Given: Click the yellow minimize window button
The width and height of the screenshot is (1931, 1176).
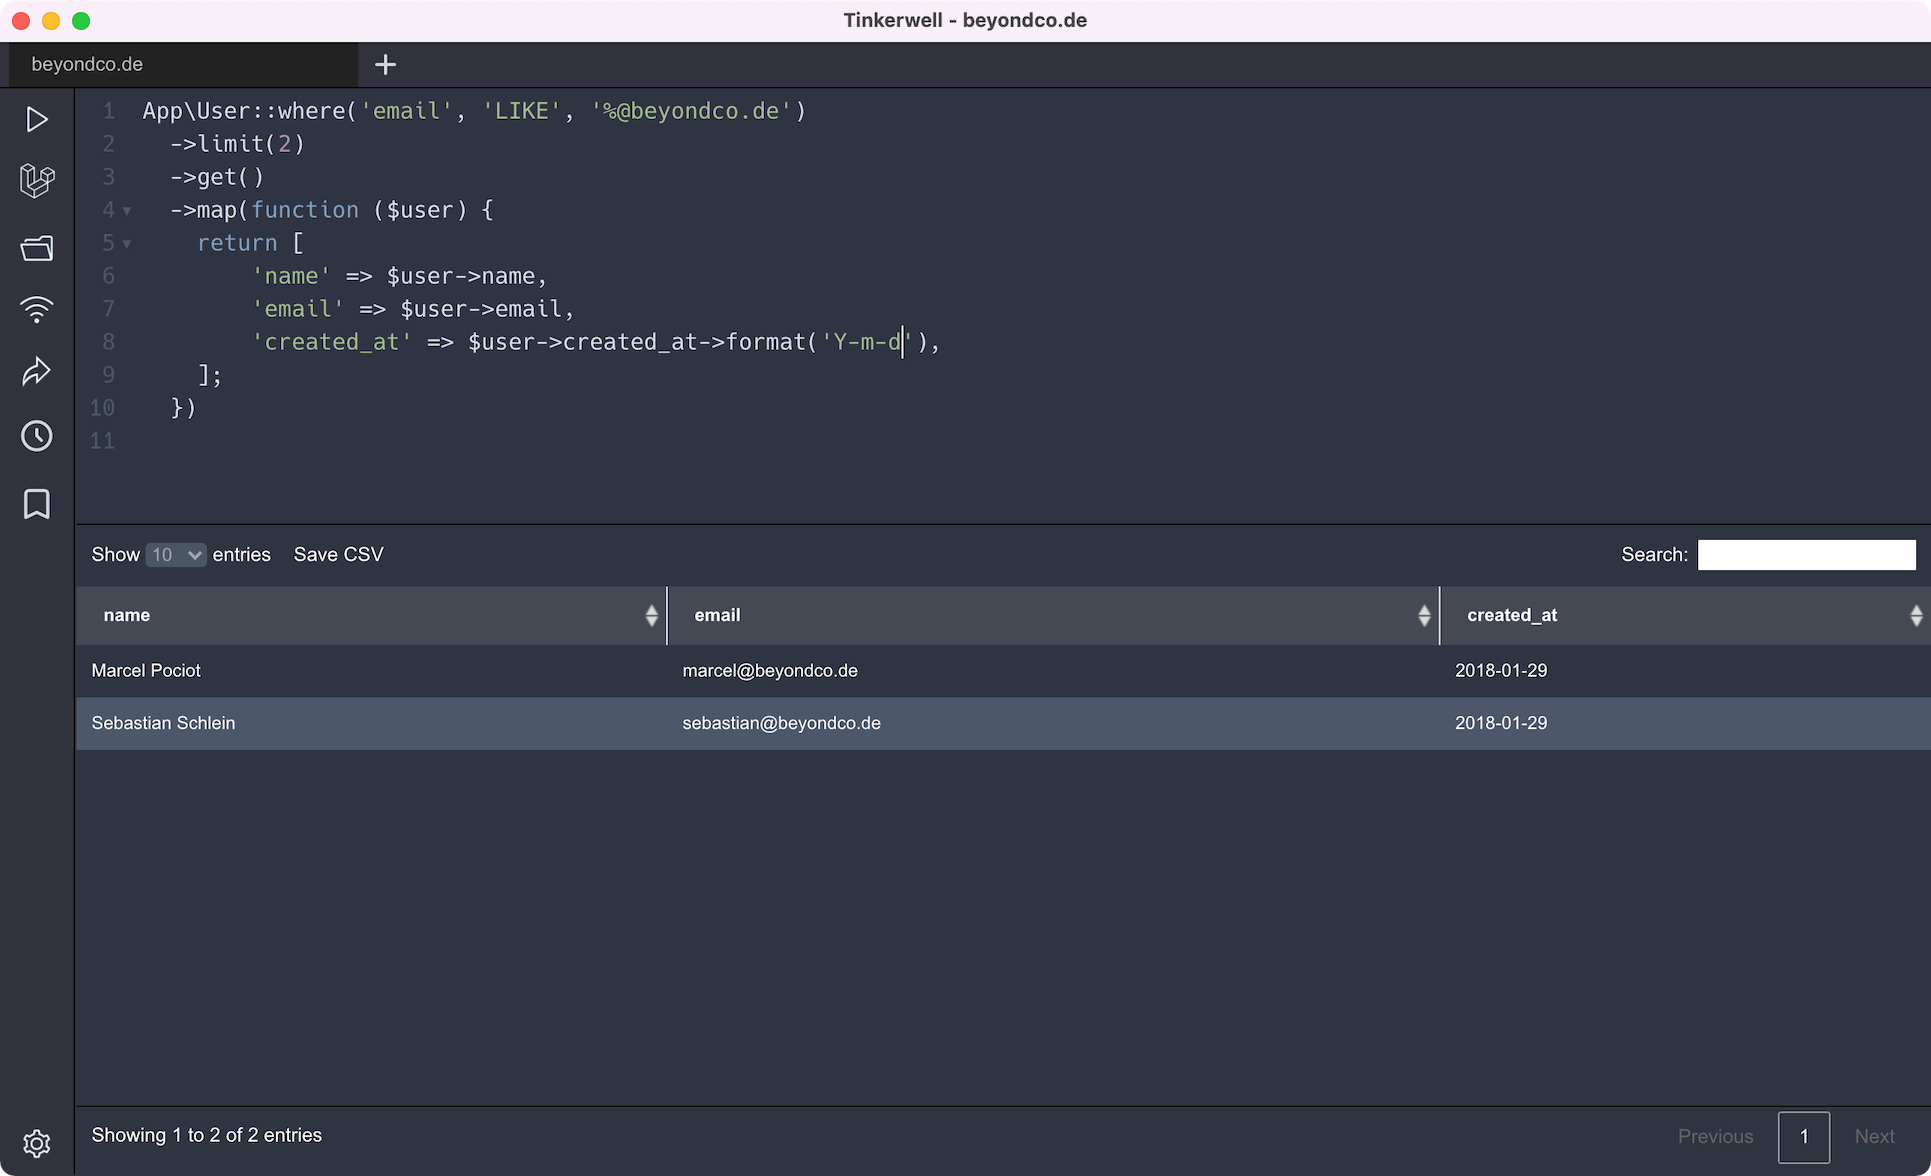Looking at the screenshot, I should (x=51, y=21).
